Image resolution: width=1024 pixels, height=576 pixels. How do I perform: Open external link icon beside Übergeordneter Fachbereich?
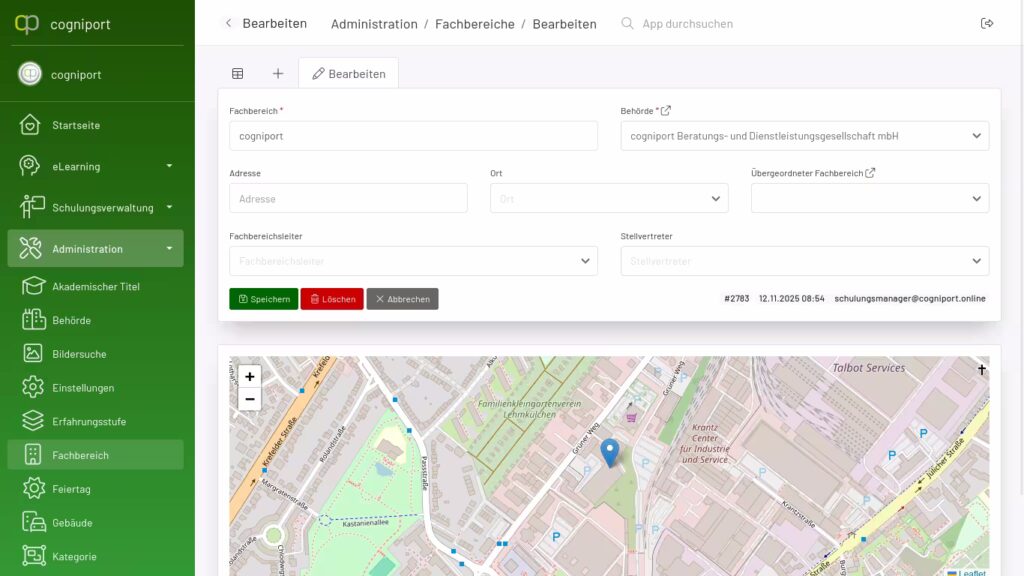870,173
